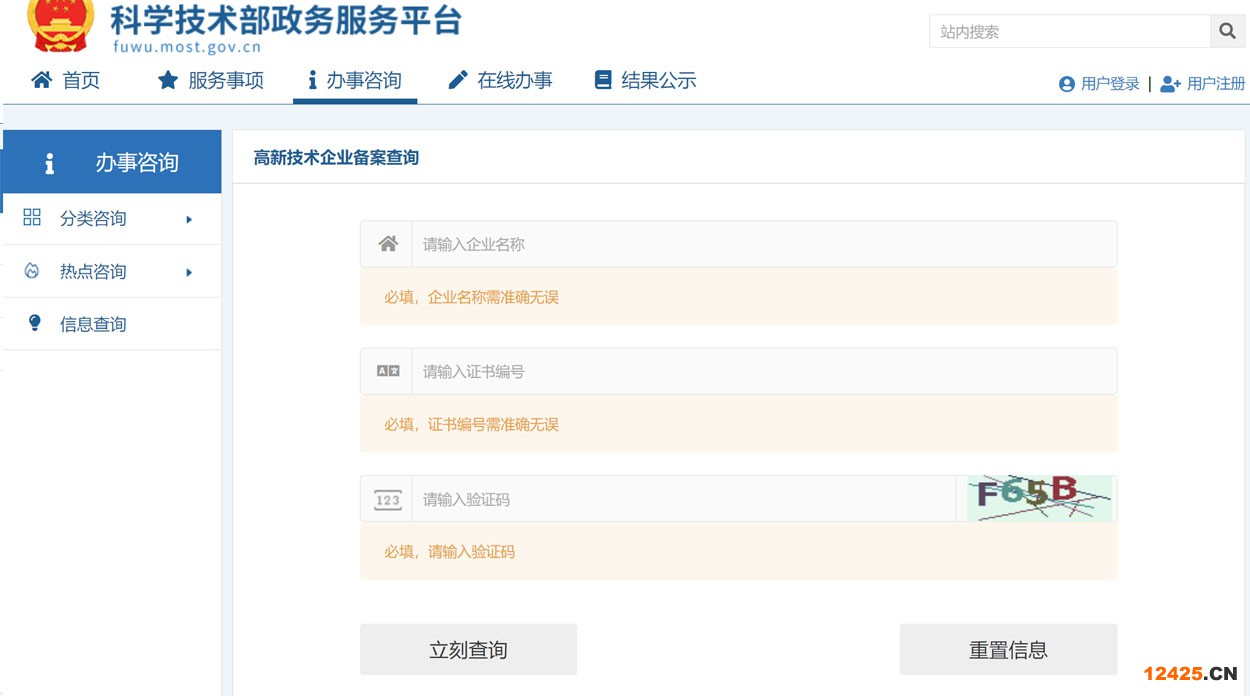Image resolution: width=1250 pixels, height=696 pixels.
Task: Click the info icon beside 办事咨询 tab
Action: click(x=312, y=80)
